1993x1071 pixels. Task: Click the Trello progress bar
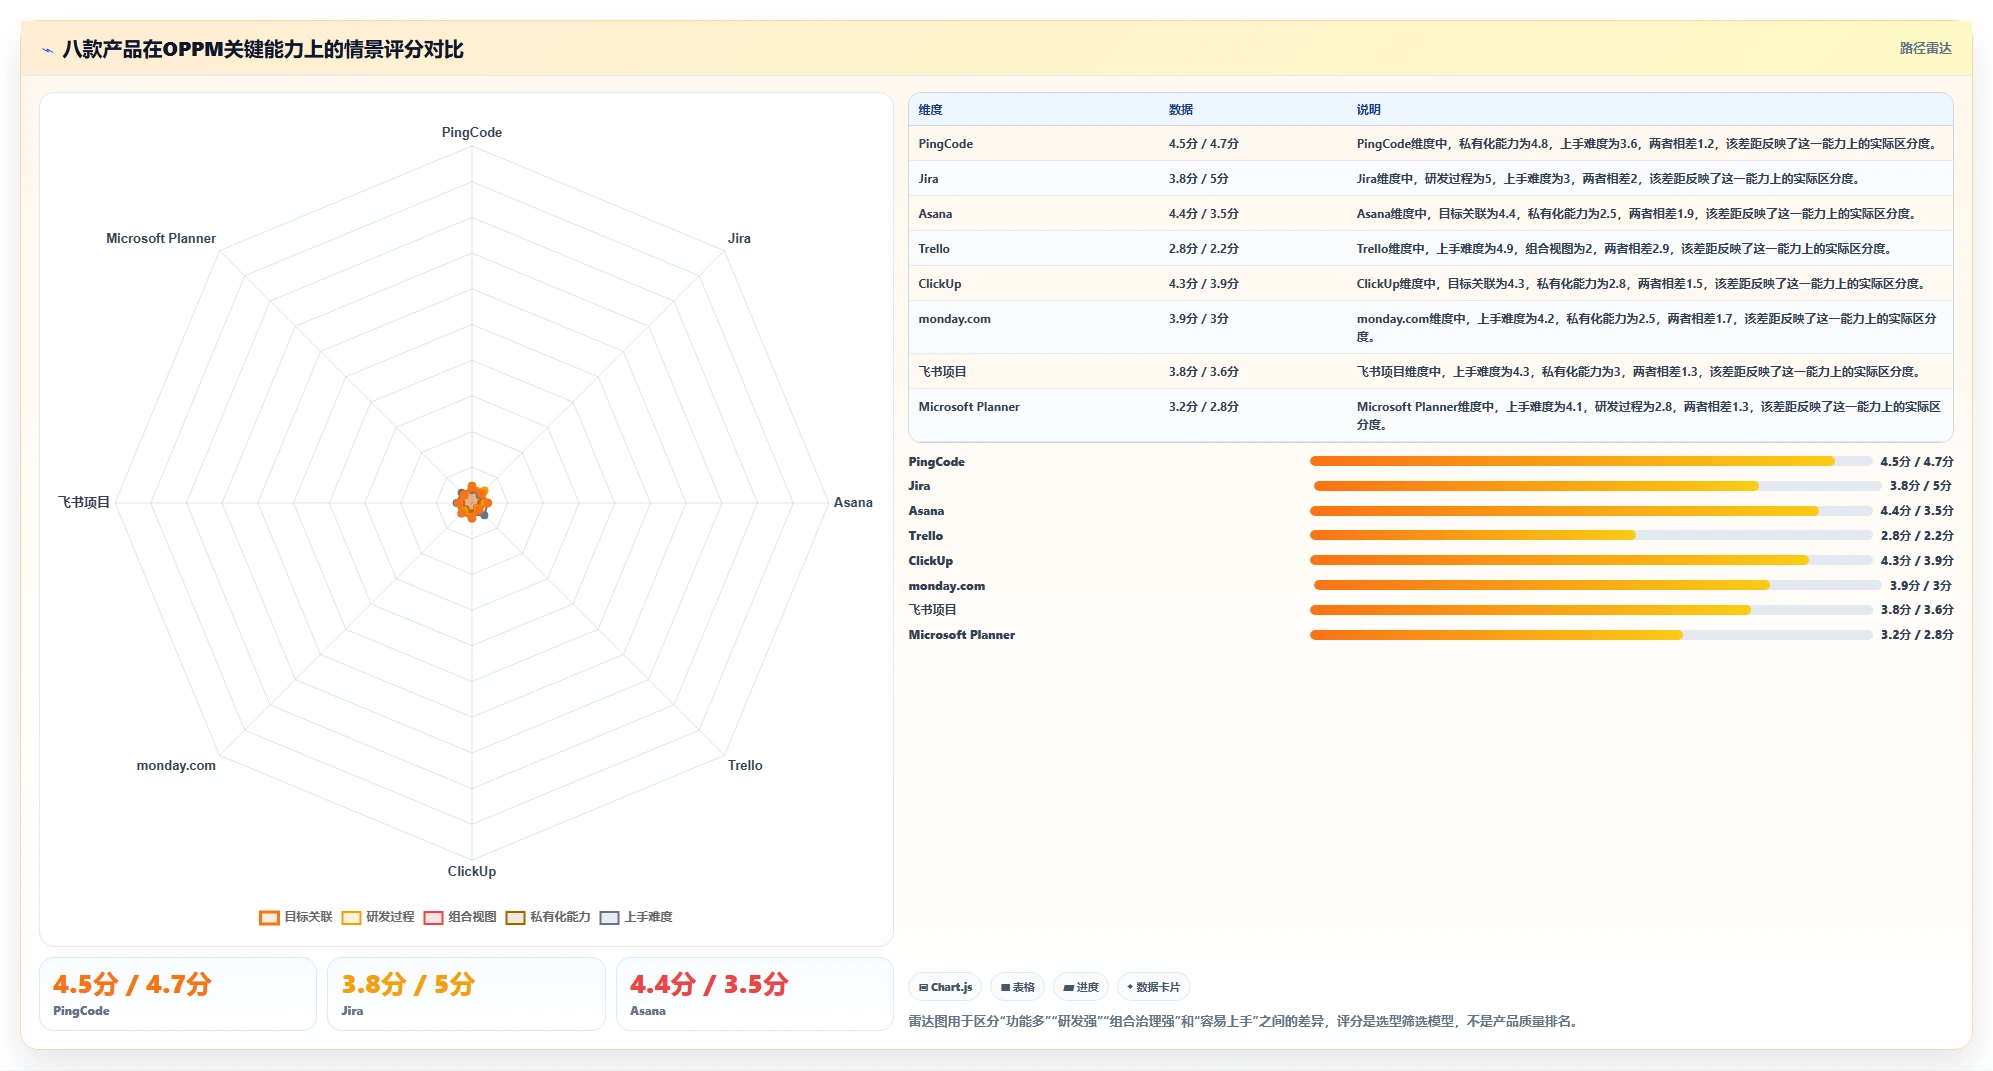click(x=1591, y=535)
